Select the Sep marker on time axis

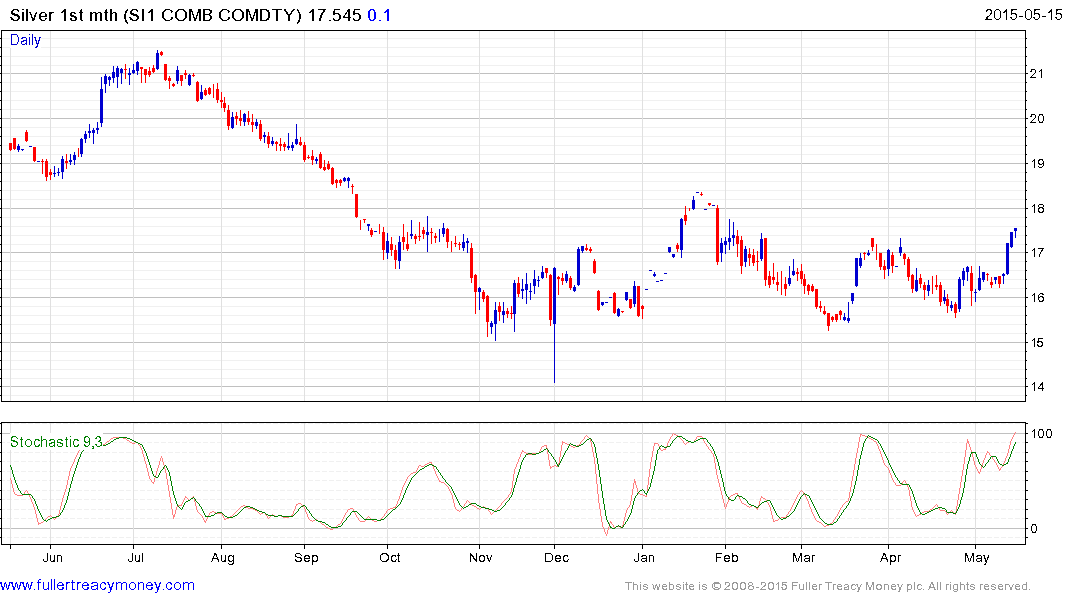306,557
